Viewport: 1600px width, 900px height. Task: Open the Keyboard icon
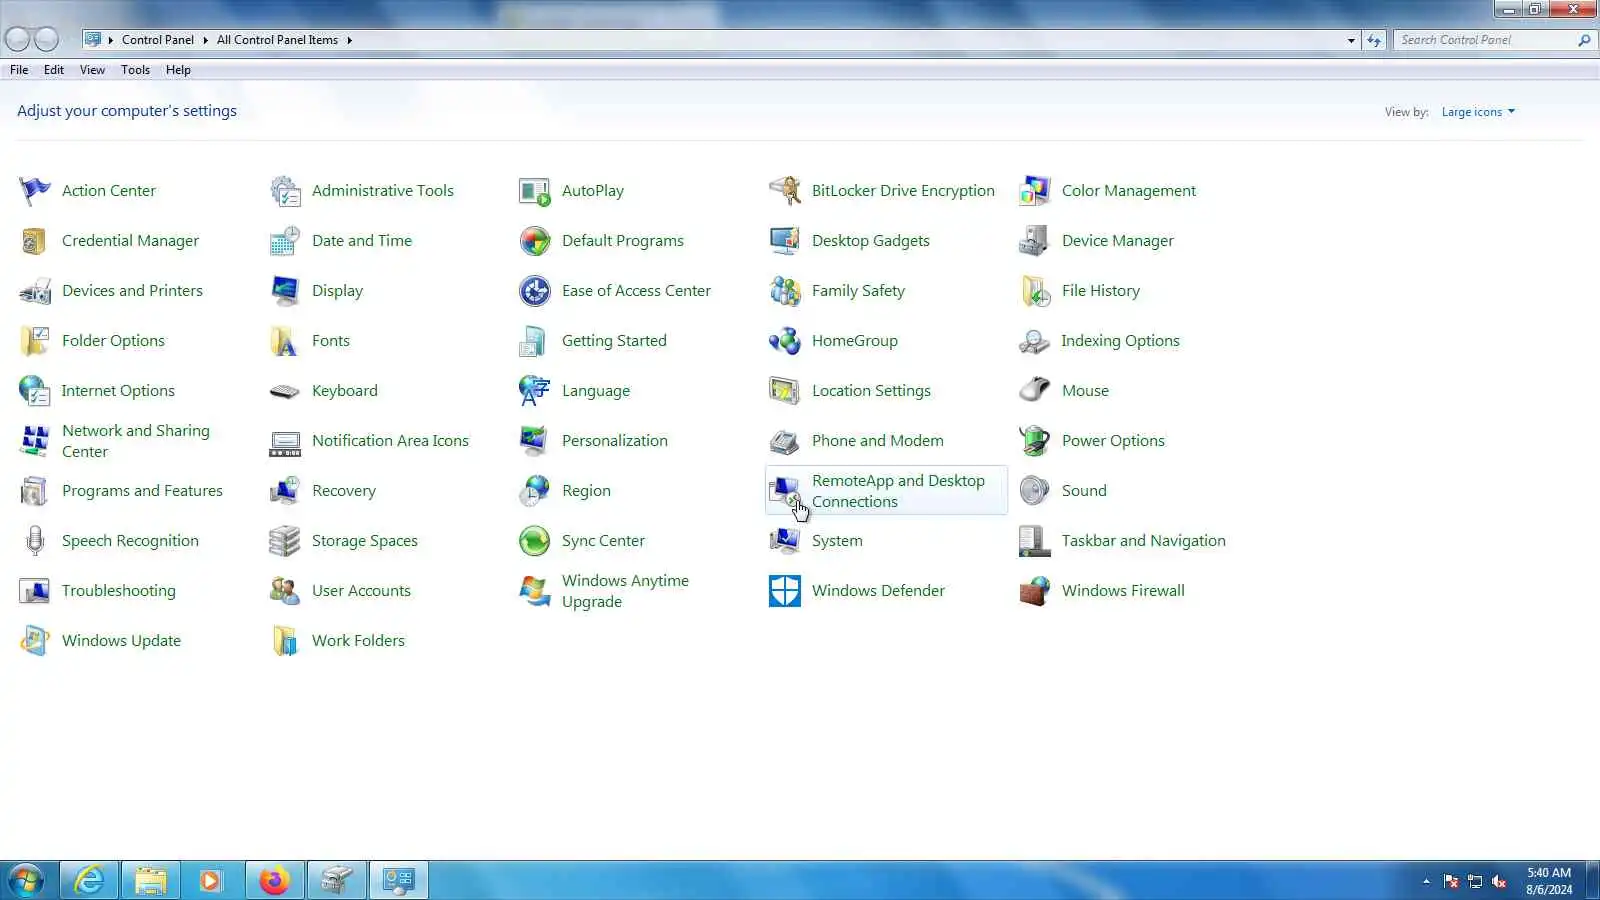pyautogui.click(x=285, y=390)
